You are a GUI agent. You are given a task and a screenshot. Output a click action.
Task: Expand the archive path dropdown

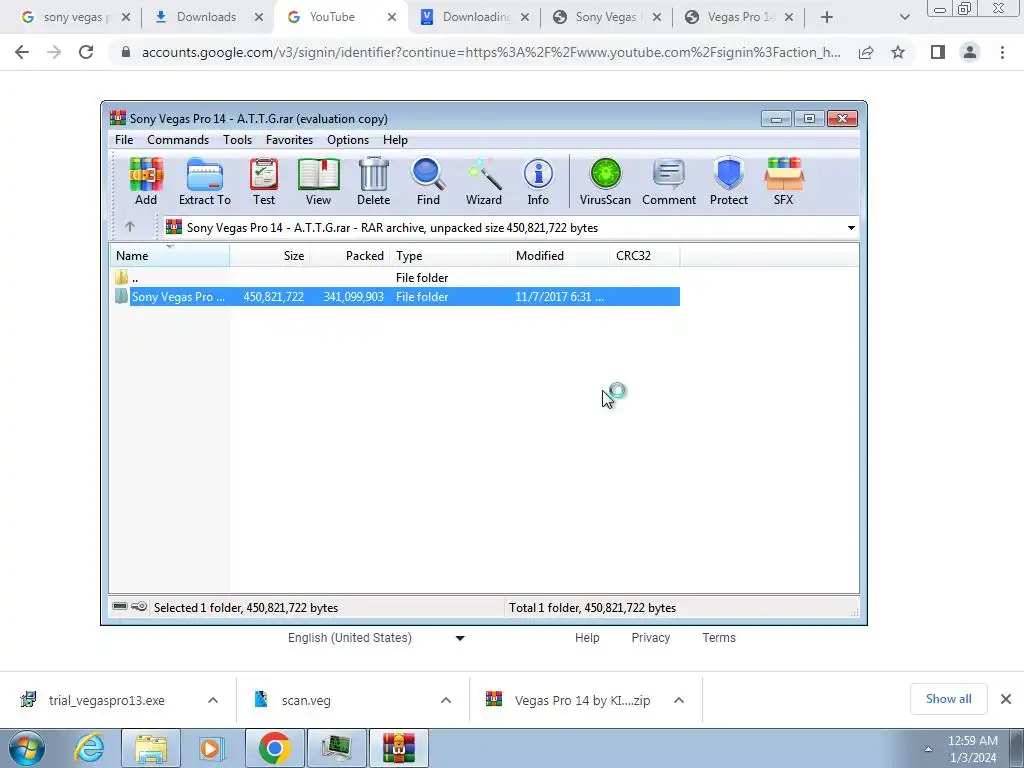[851, 228]
